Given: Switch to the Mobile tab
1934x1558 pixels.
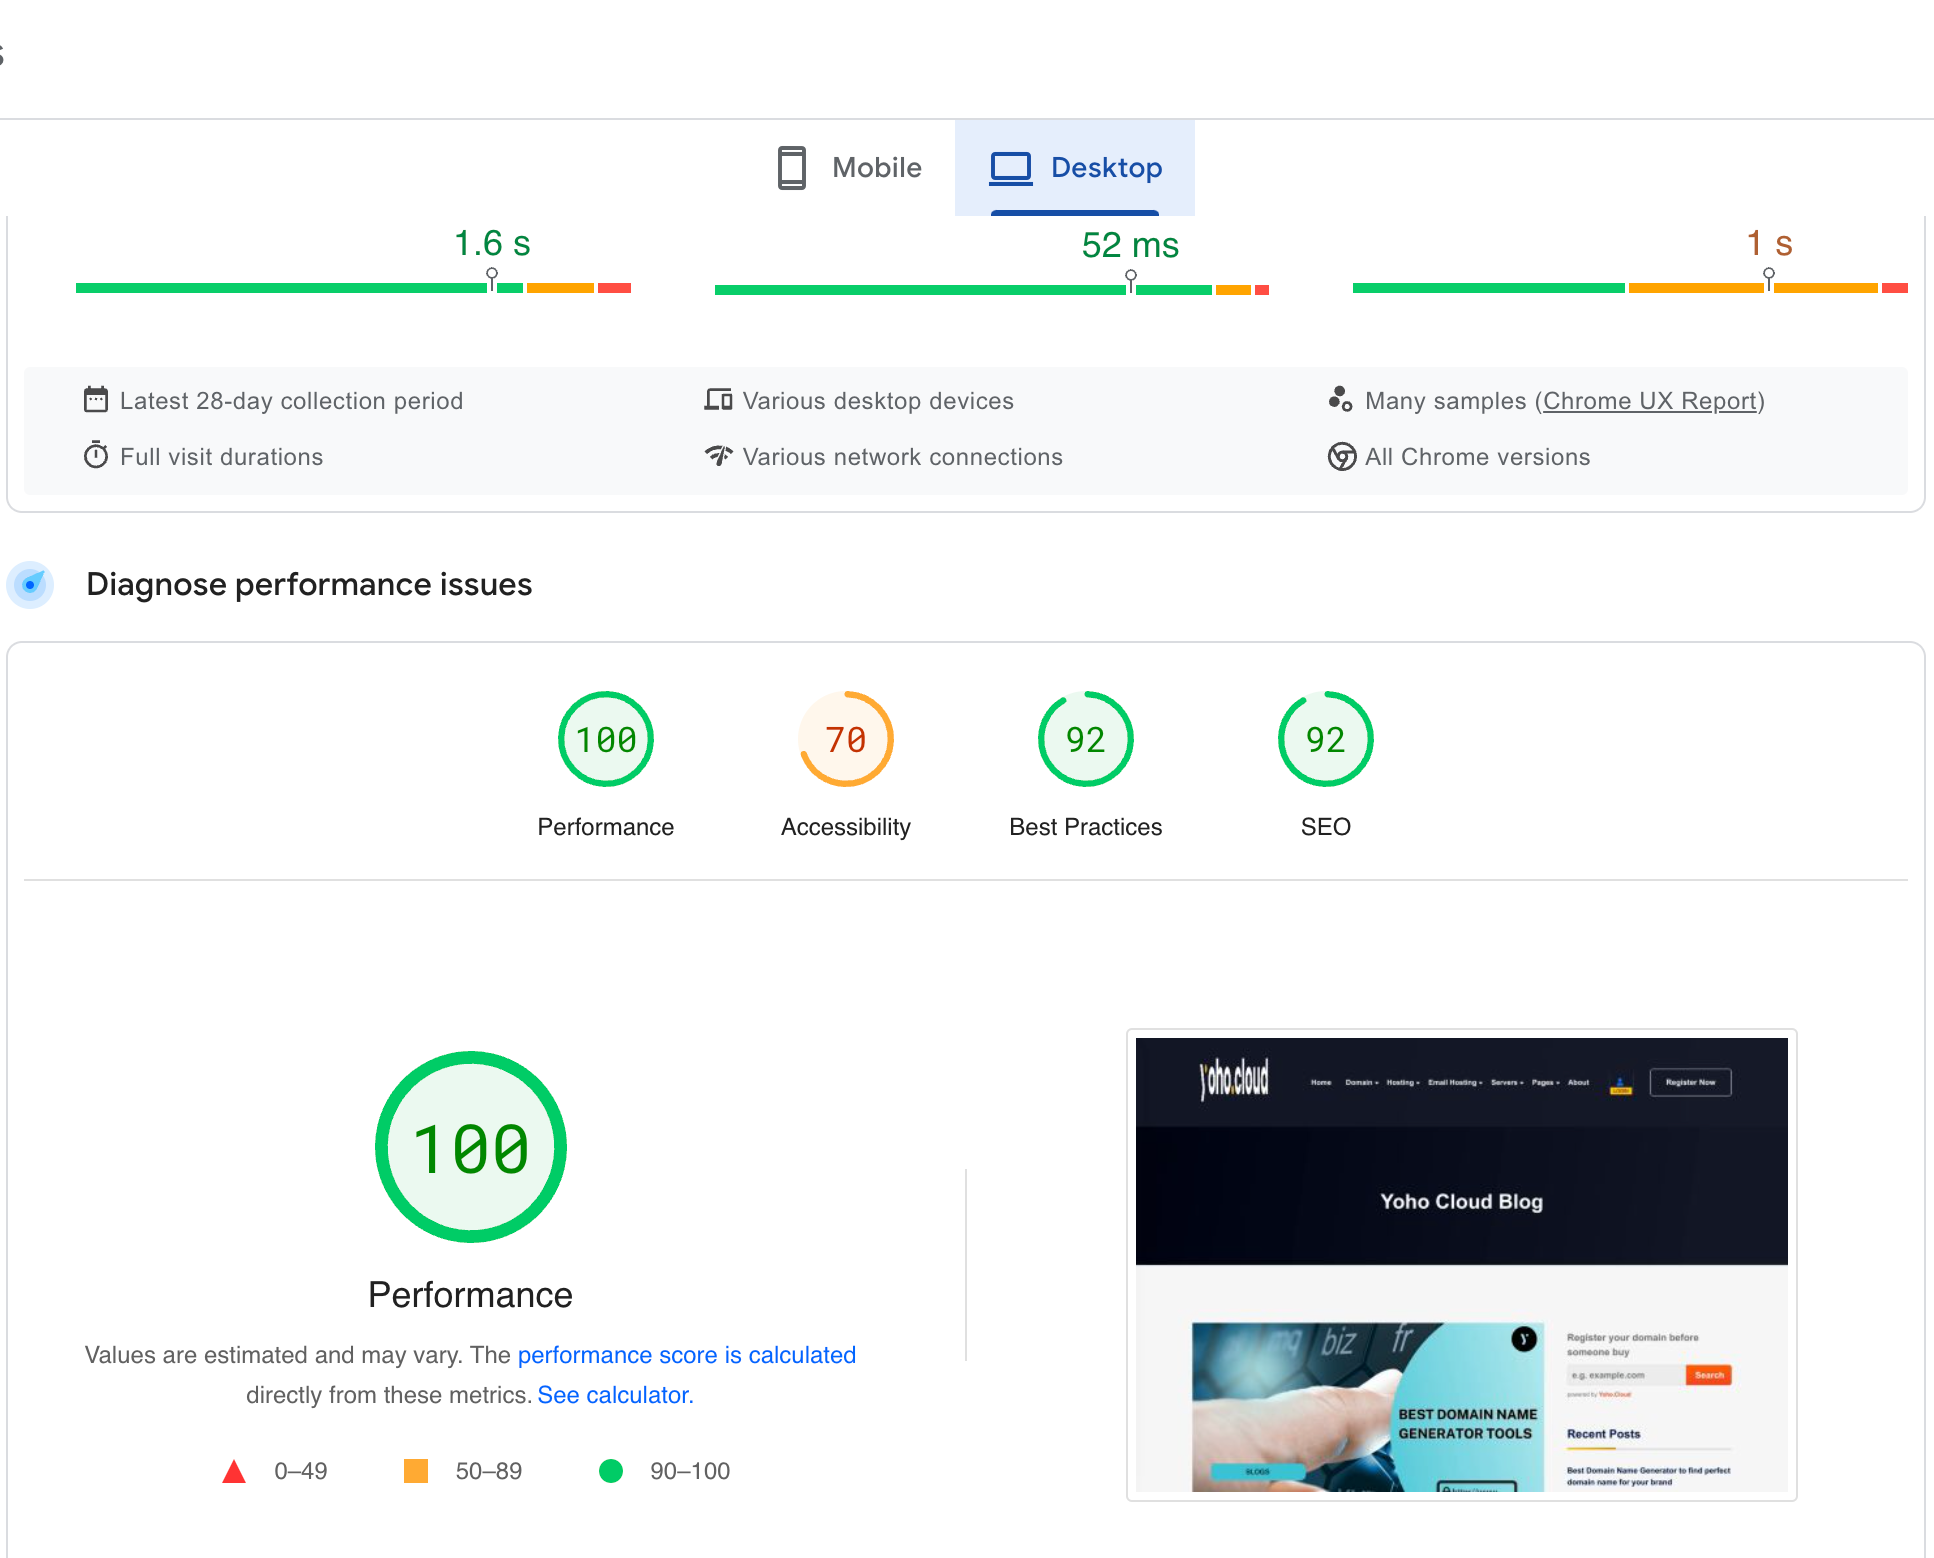Looking at the screenshot, I should [x=876, y=167].
